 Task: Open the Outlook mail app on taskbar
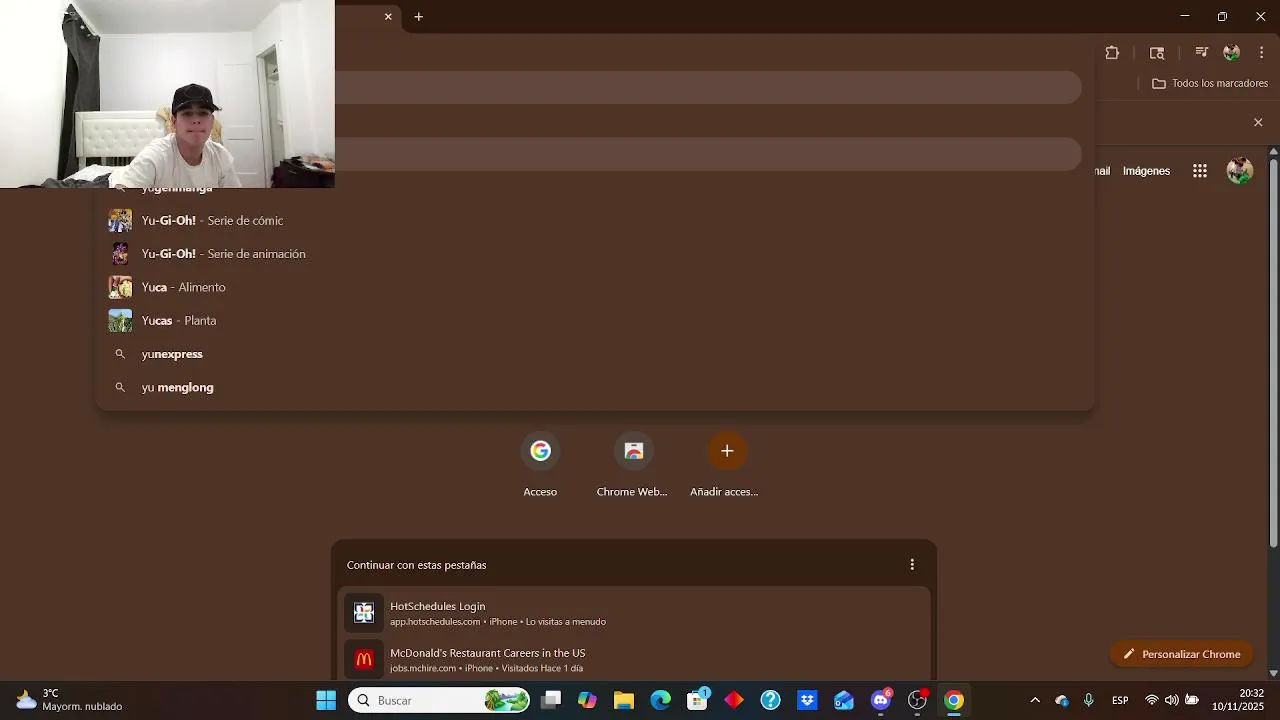tap(844, 700)
